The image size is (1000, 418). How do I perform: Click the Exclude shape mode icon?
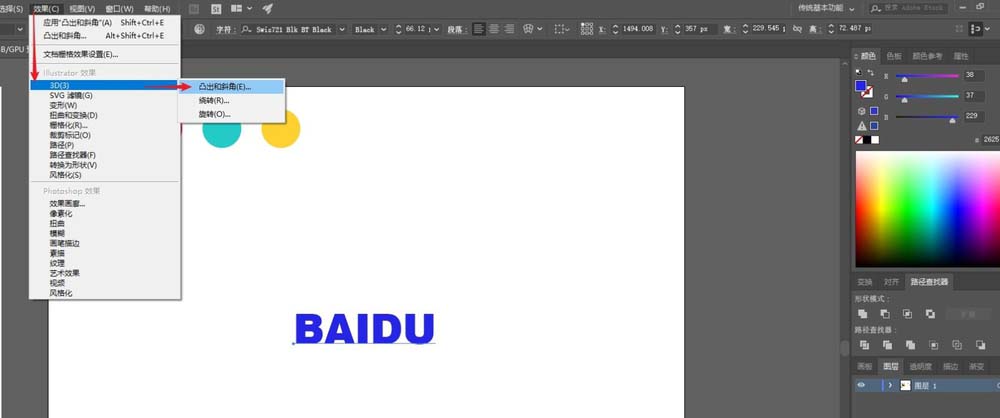(930, 313)
